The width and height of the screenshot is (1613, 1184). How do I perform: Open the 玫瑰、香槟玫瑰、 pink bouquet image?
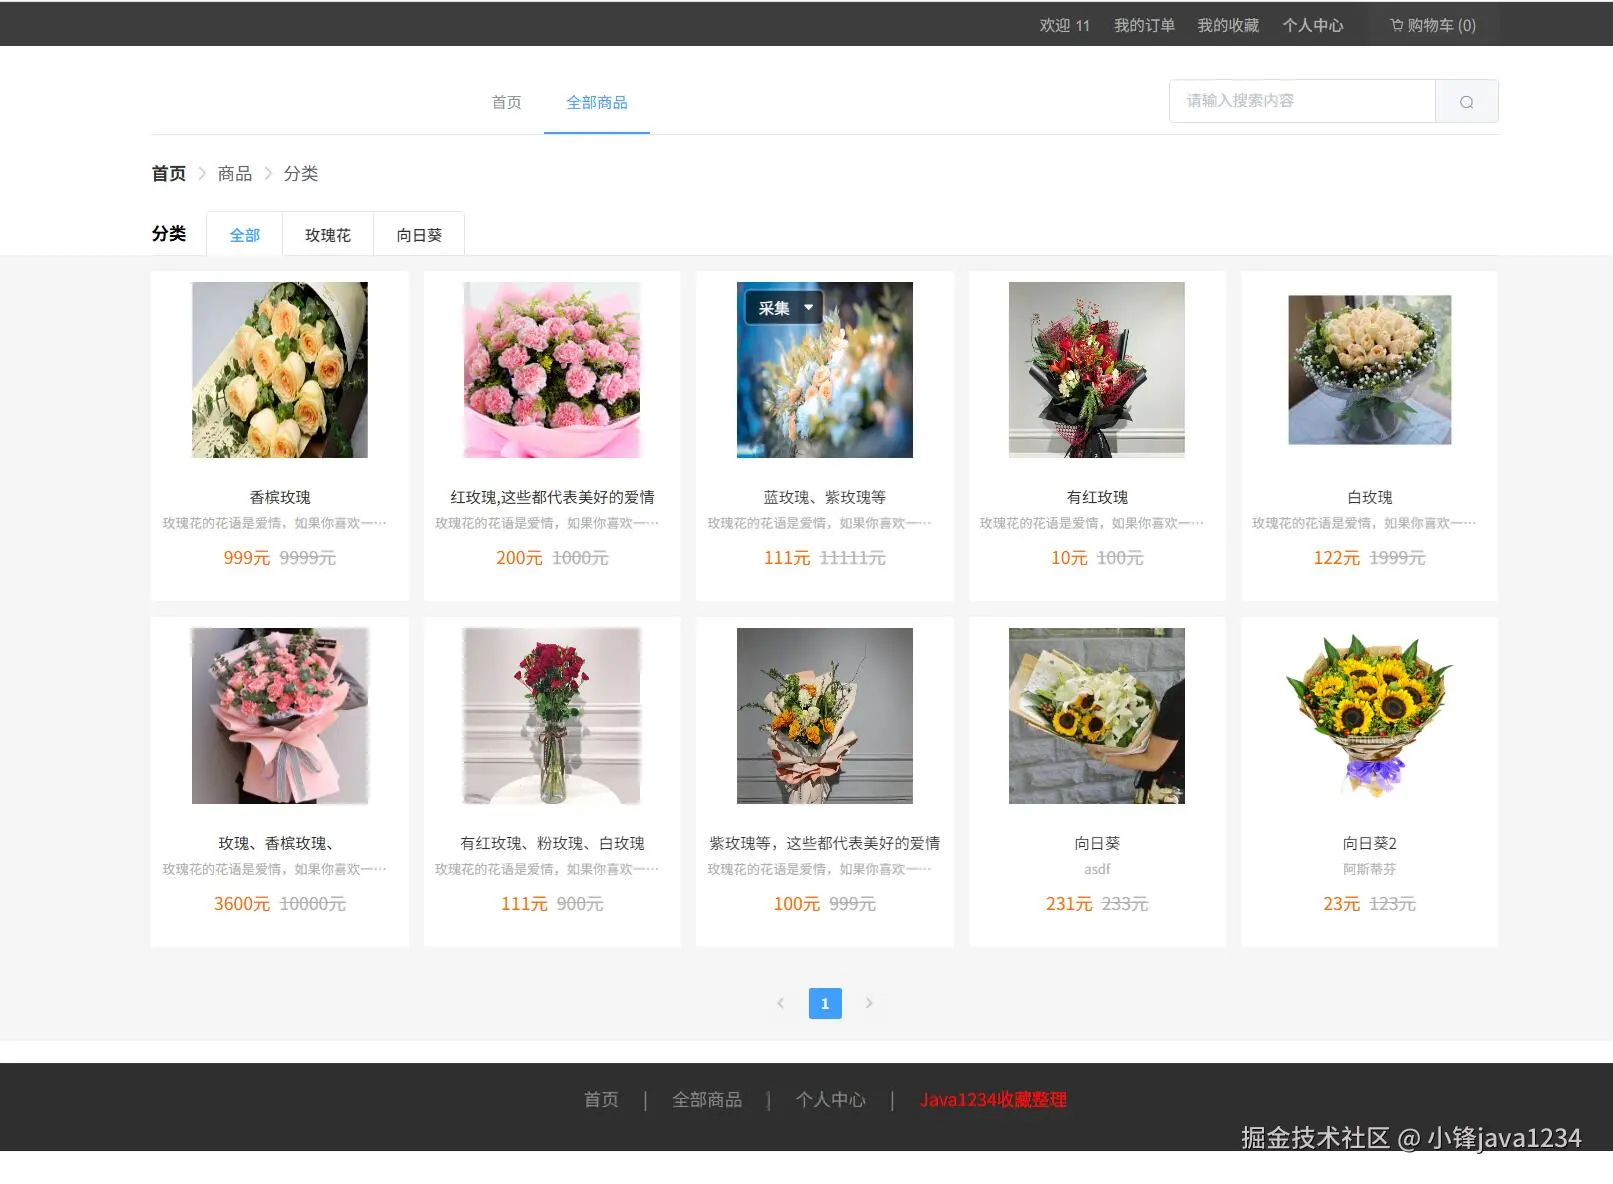[280, 716]
